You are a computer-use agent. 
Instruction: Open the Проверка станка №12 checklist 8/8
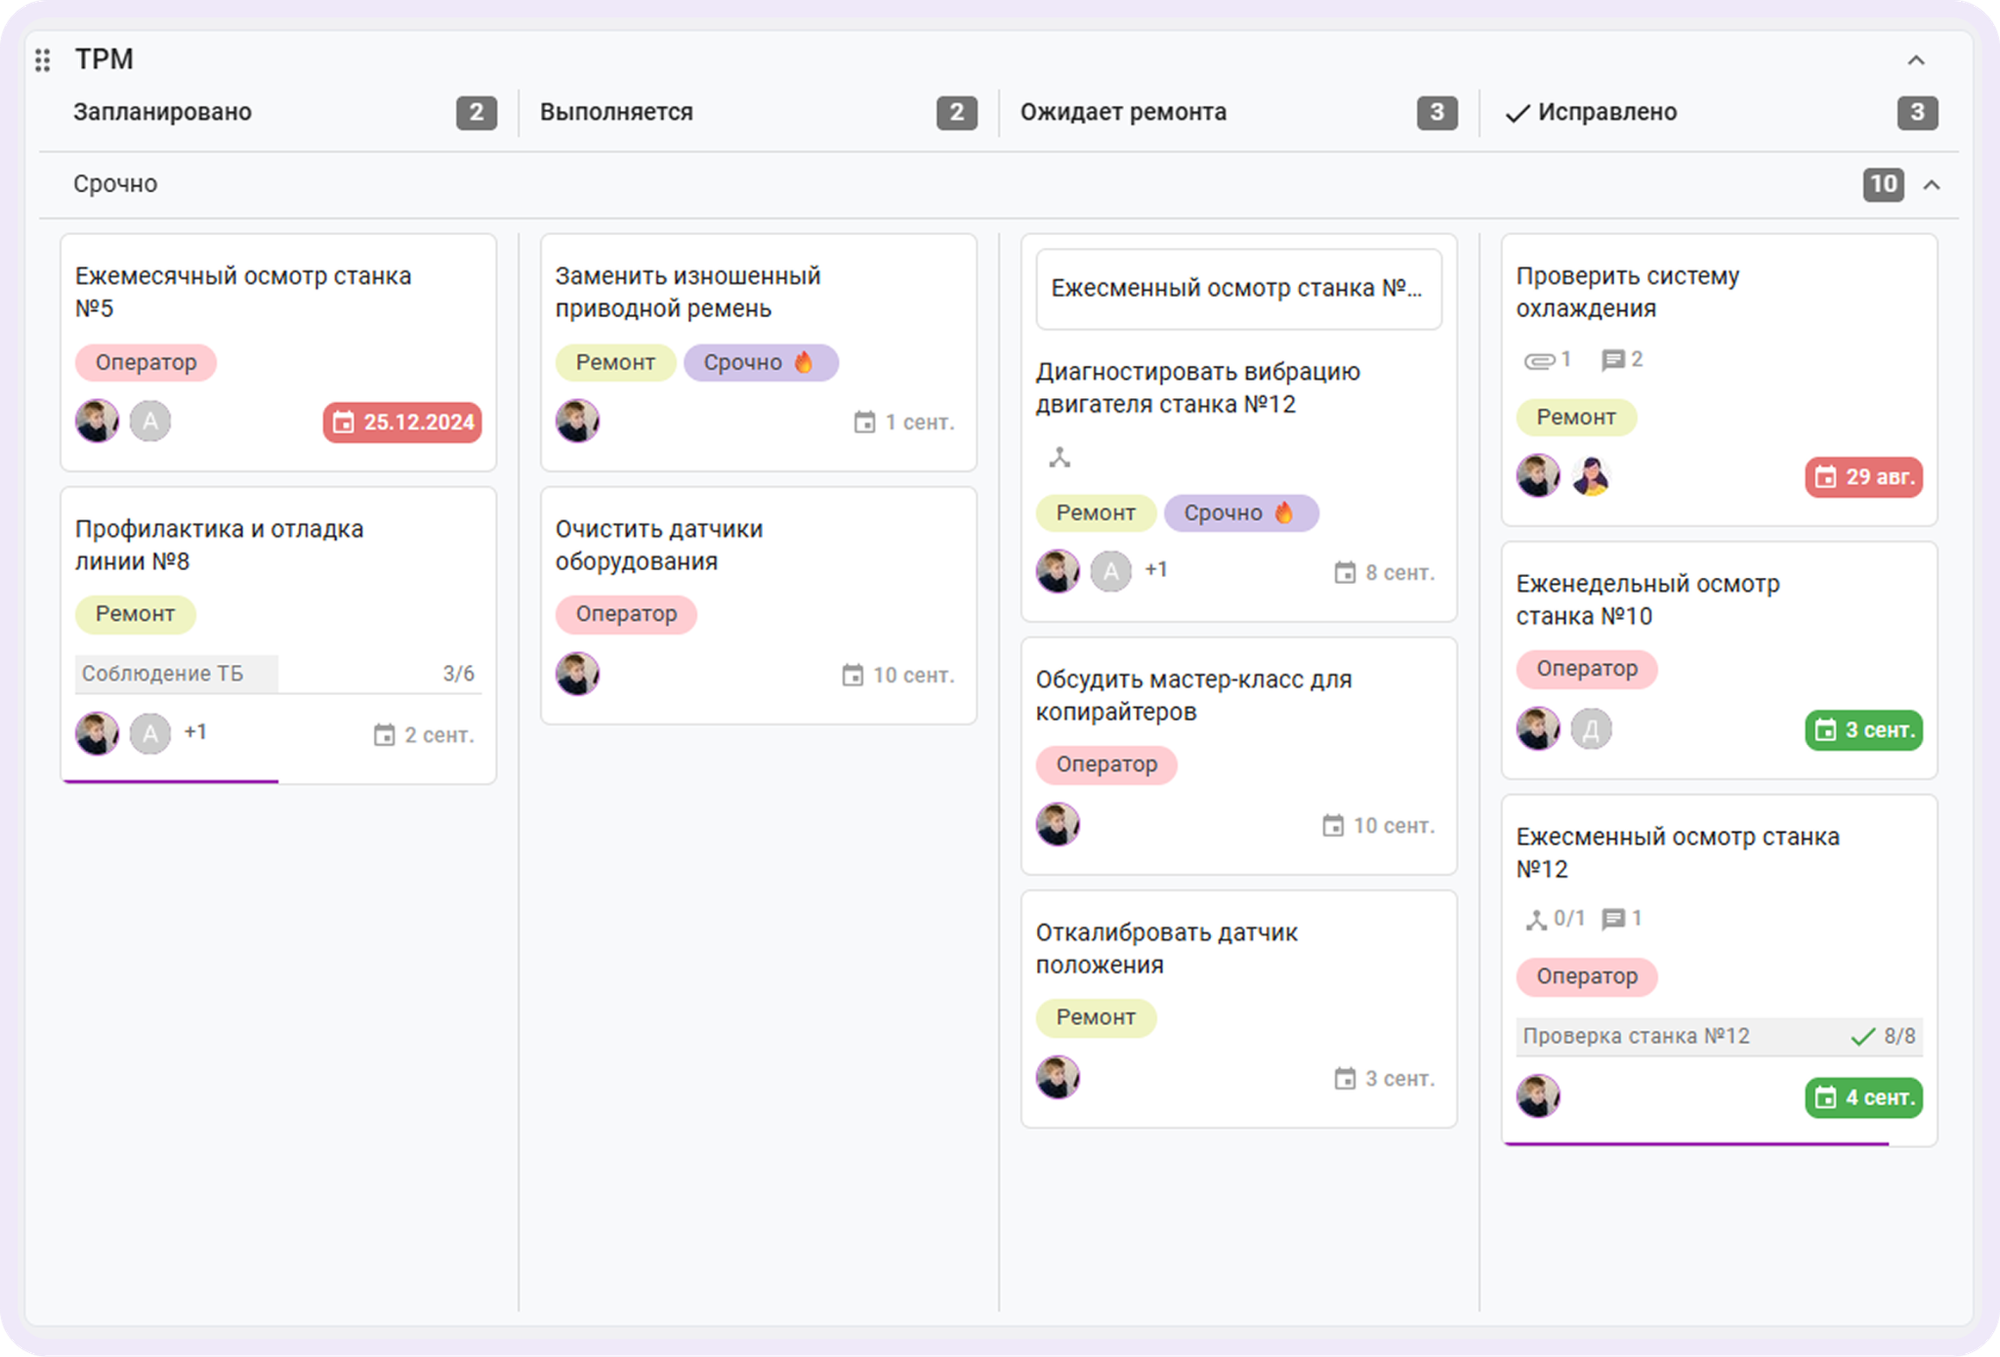[x=1719, y=1036]
